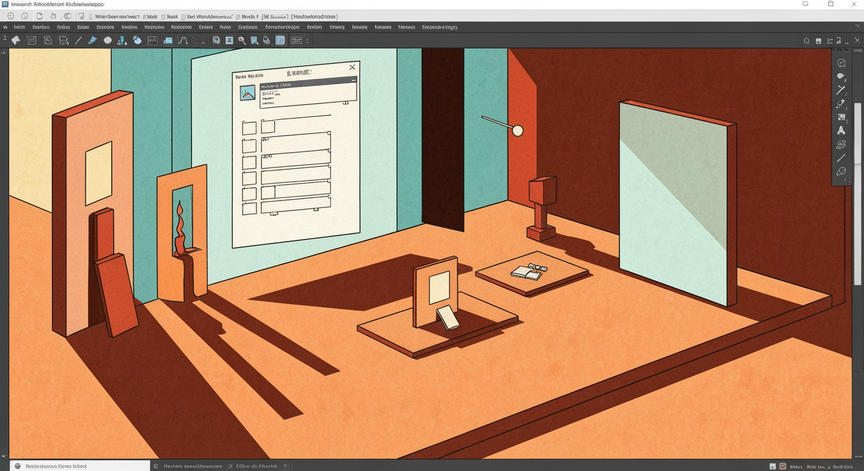Select the straight line tool in right palette
The height and width of the screenshot is (471, 864).
click(841, 158)
